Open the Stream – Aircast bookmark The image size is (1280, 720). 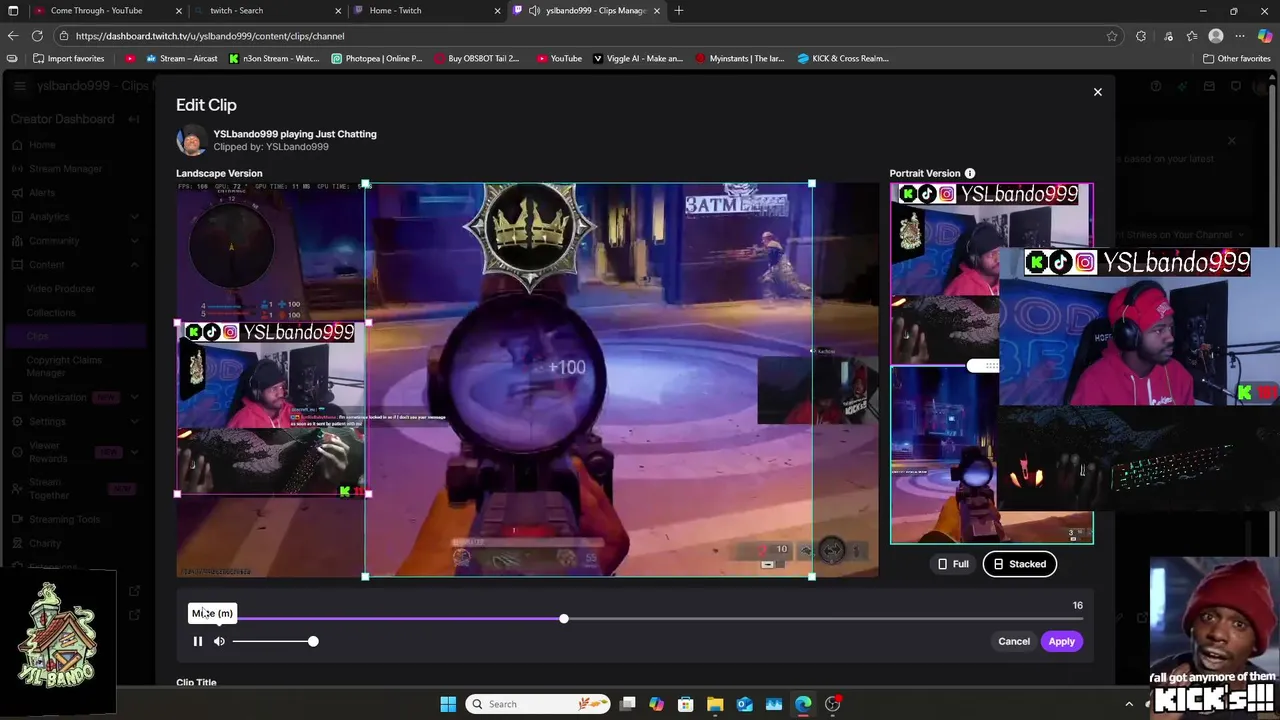181,58
